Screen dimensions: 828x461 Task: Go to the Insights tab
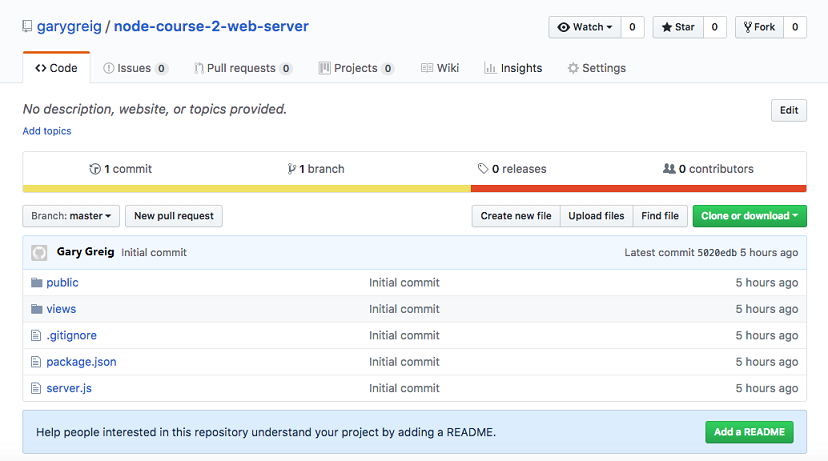pyautogui.click(x=513, y=68)
